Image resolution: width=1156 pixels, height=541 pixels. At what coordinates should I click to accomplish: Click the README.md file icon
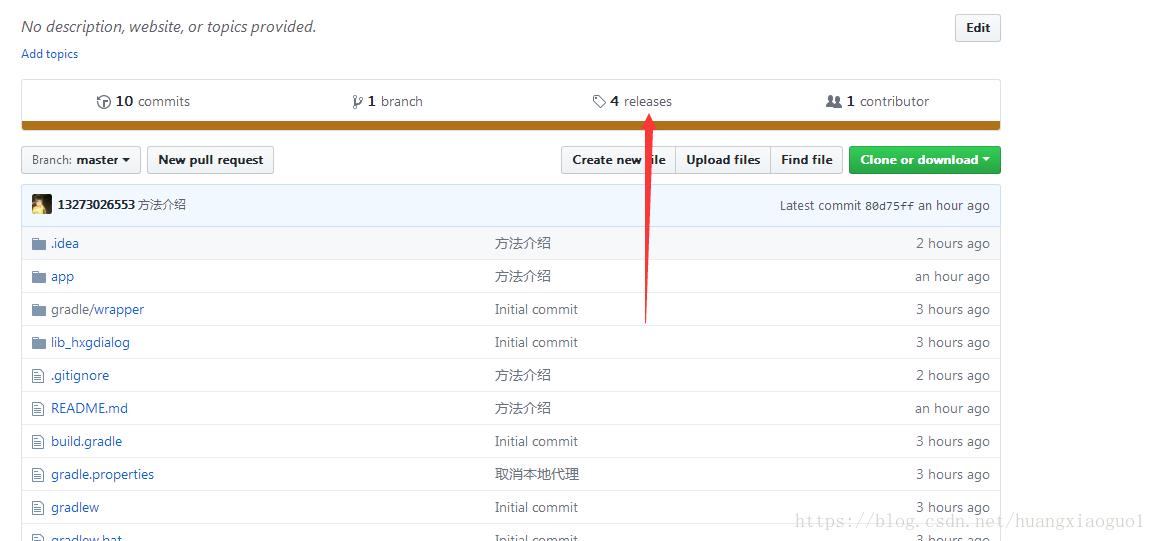pyautogui.click(x=38, y=408)
